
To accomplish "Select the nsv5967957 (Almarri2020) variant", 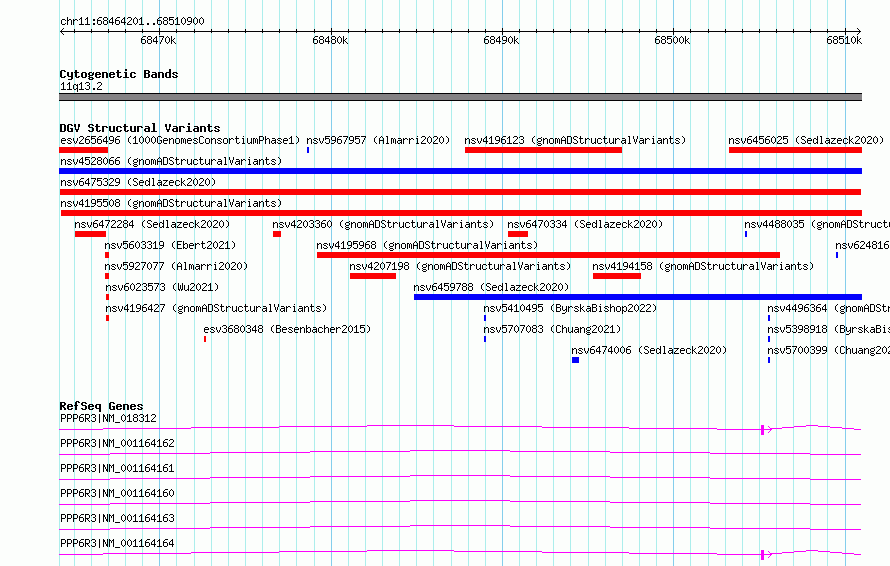I will (378, 140).
